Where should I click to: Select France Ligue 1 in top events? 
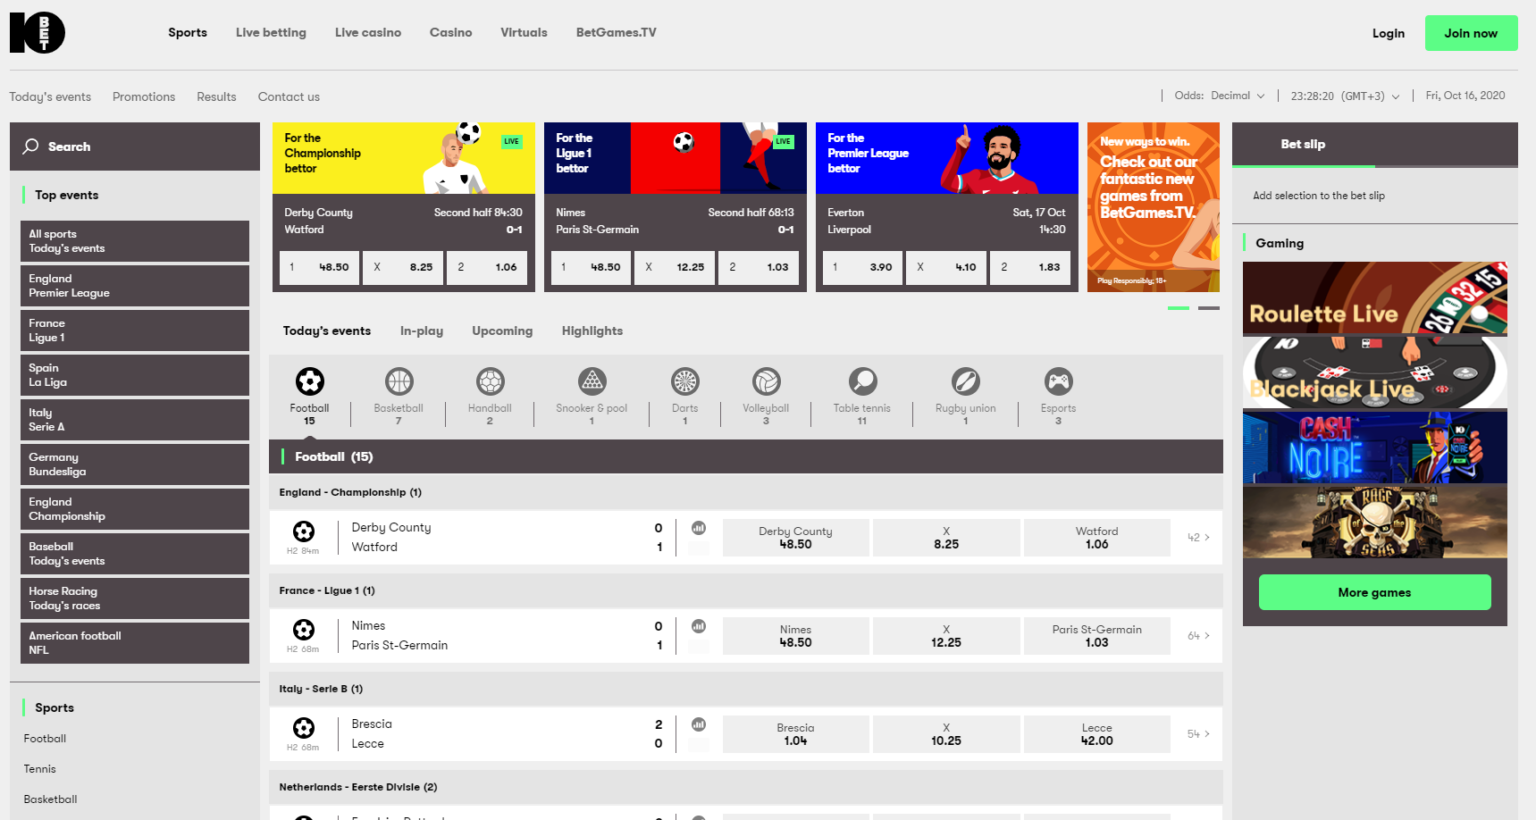coord(135,330)
